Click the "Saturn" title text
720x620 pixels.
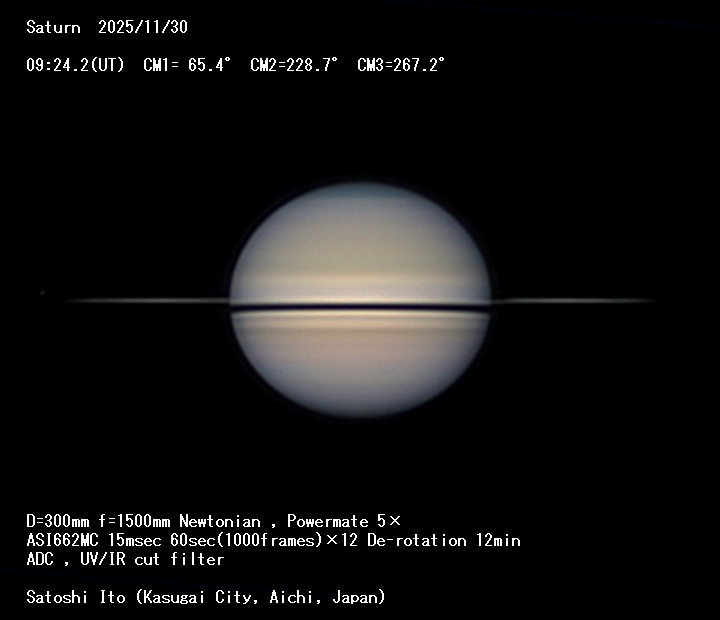click(53, 28)
